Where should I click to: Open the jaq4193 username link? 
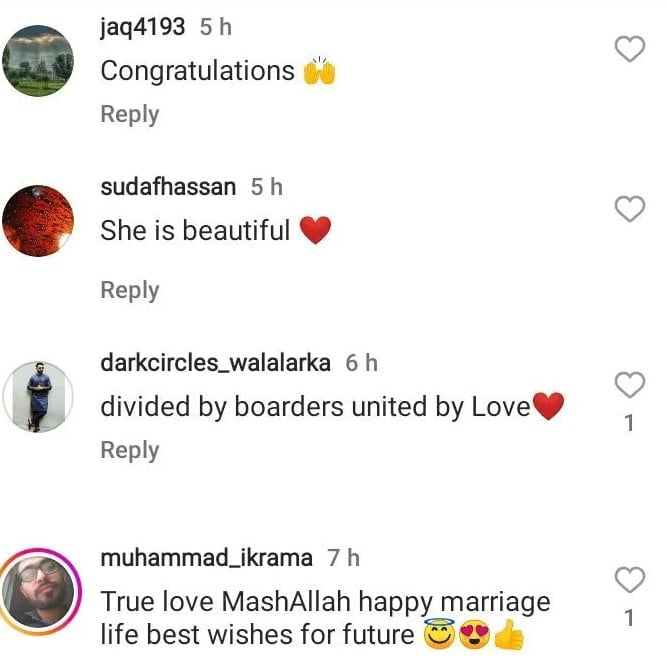[143, 27]
